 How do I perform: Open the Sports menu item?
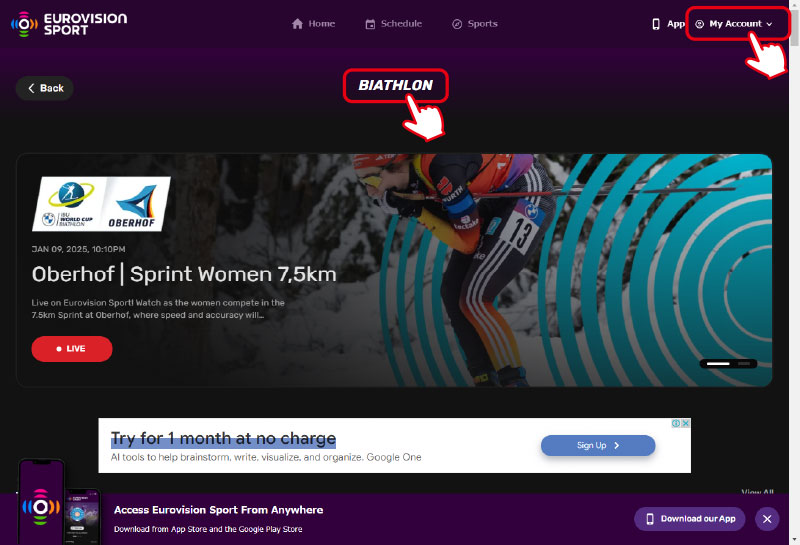click(x=474, y=24)
